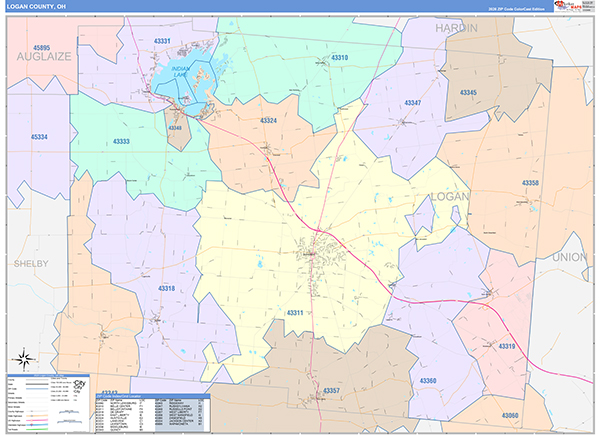The height and width of the screenshot is (435, 600).
Task: Select ZIP code label 43348
Action: [x=175, y=128]
